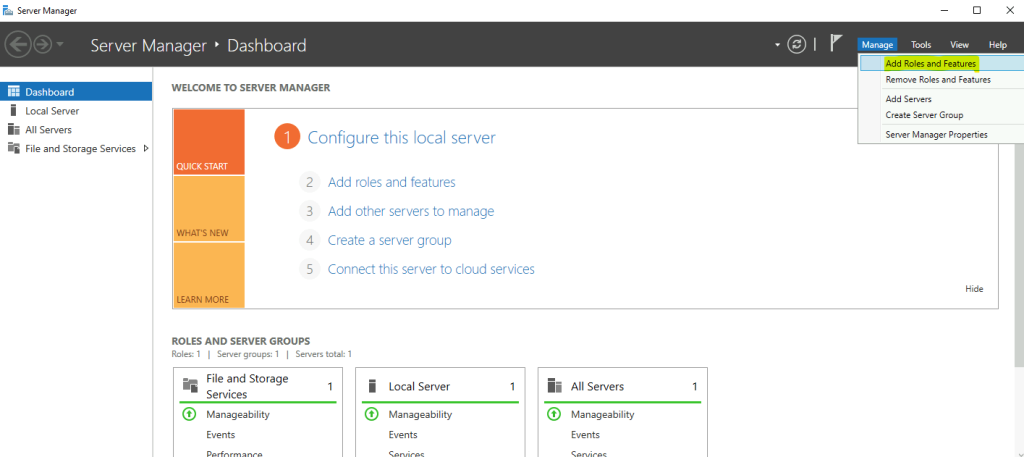
Task: Open the Tools menu
Action: [x=921, y=44]
